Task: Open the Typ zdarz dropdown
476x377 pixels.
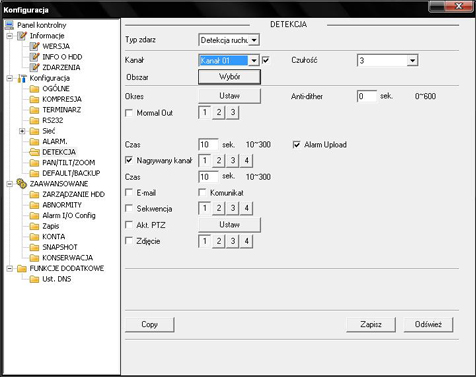Action: coord(254,40)
